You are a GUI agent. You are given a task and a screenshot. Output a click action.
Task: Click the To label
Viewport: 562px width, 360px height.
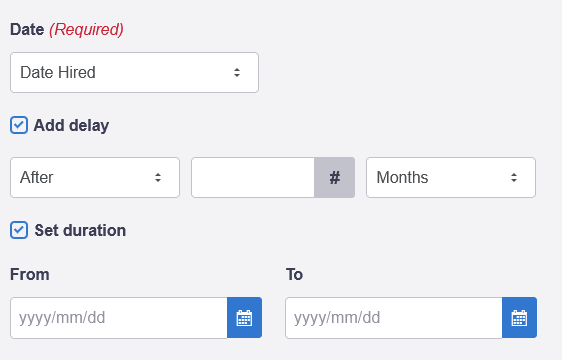[x=294, y=275]
